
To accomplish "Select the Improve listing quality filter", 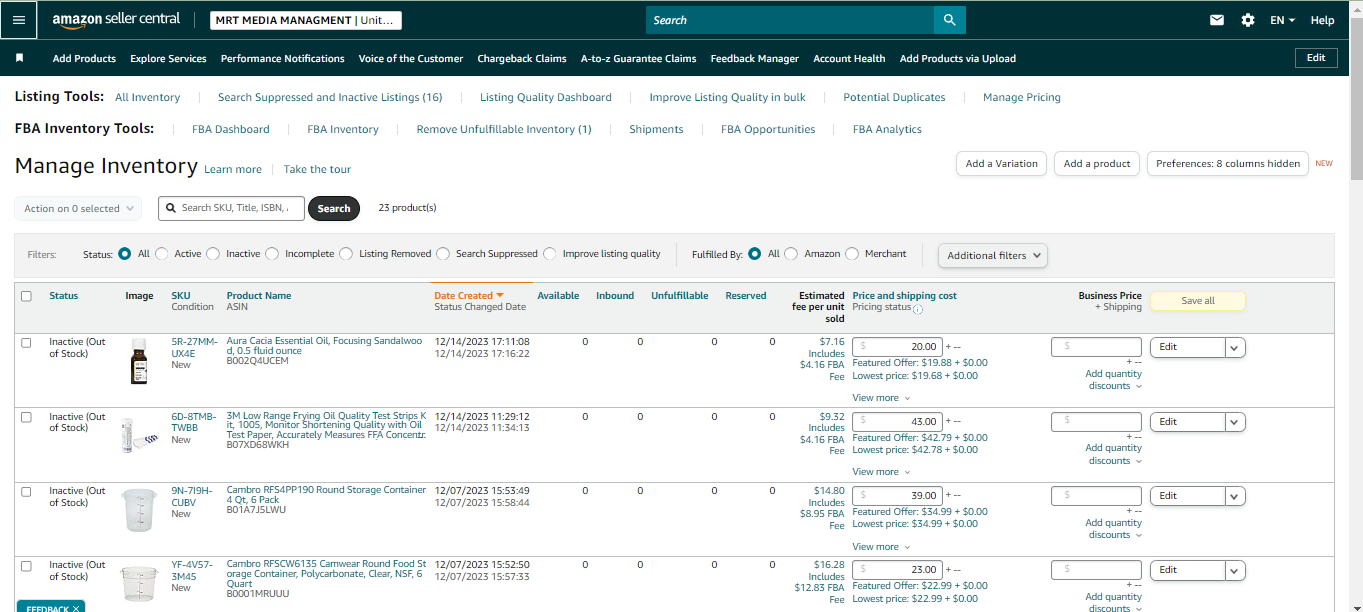I will coord(550,254).
